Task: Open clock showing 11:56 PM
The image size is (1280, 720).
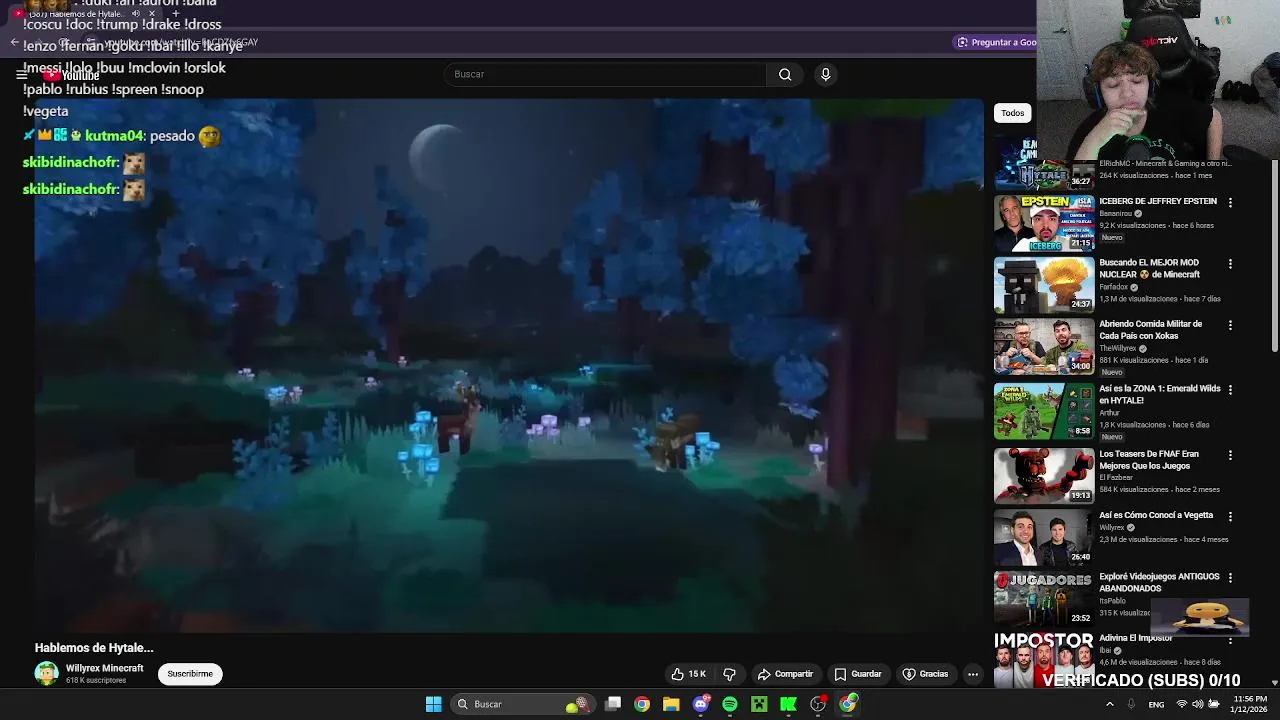Action: [1250, 704]
